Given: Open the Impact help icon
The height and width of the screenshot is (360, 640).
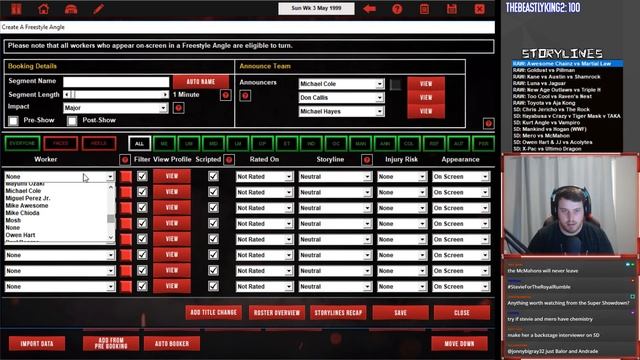Looking at the screenshot, I should coord(178,108).
